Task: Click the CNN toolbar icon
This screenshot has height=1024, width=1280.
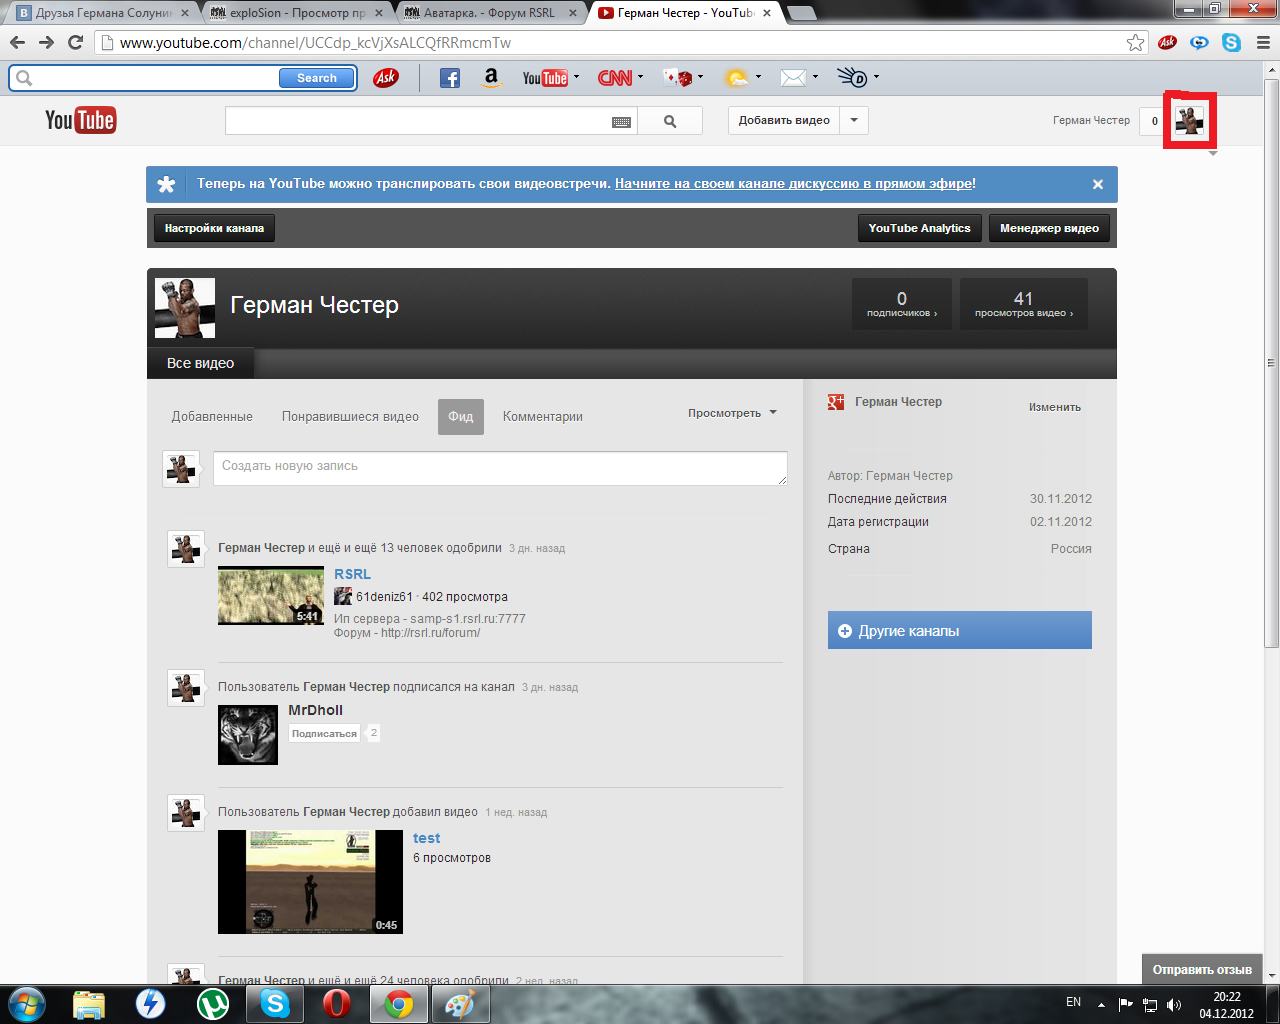Action: [x=615, y=78]
